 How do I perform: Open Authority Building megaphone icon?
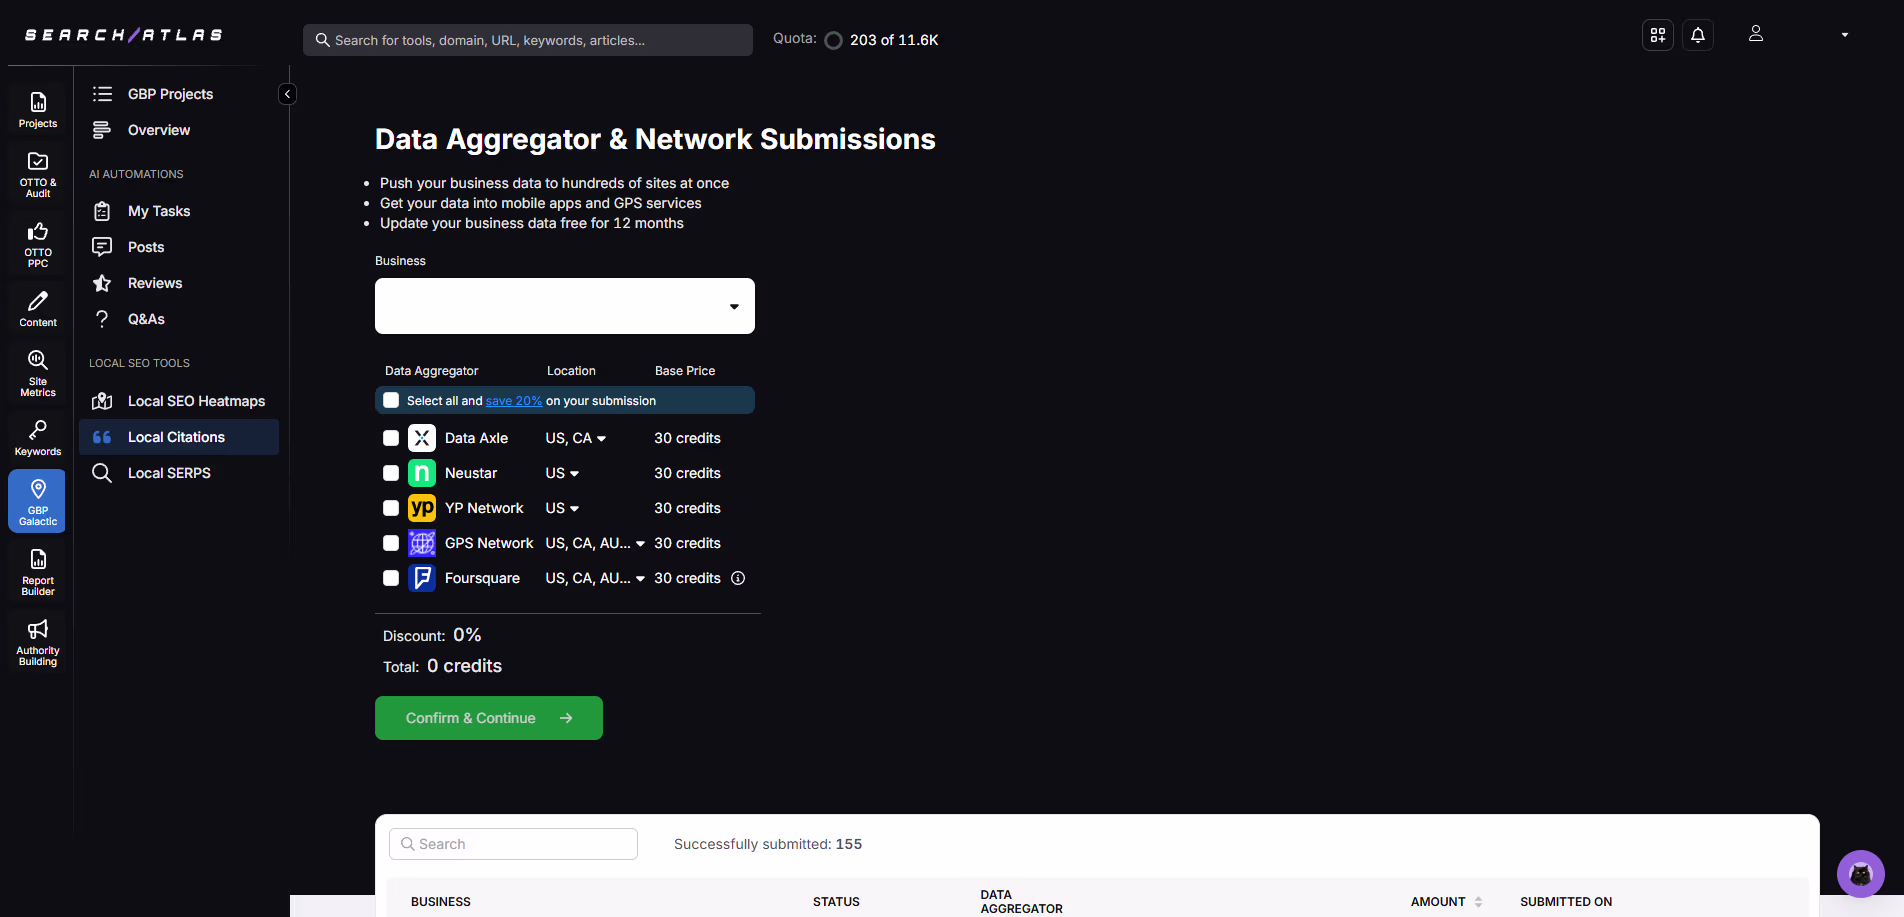(38, 641)
